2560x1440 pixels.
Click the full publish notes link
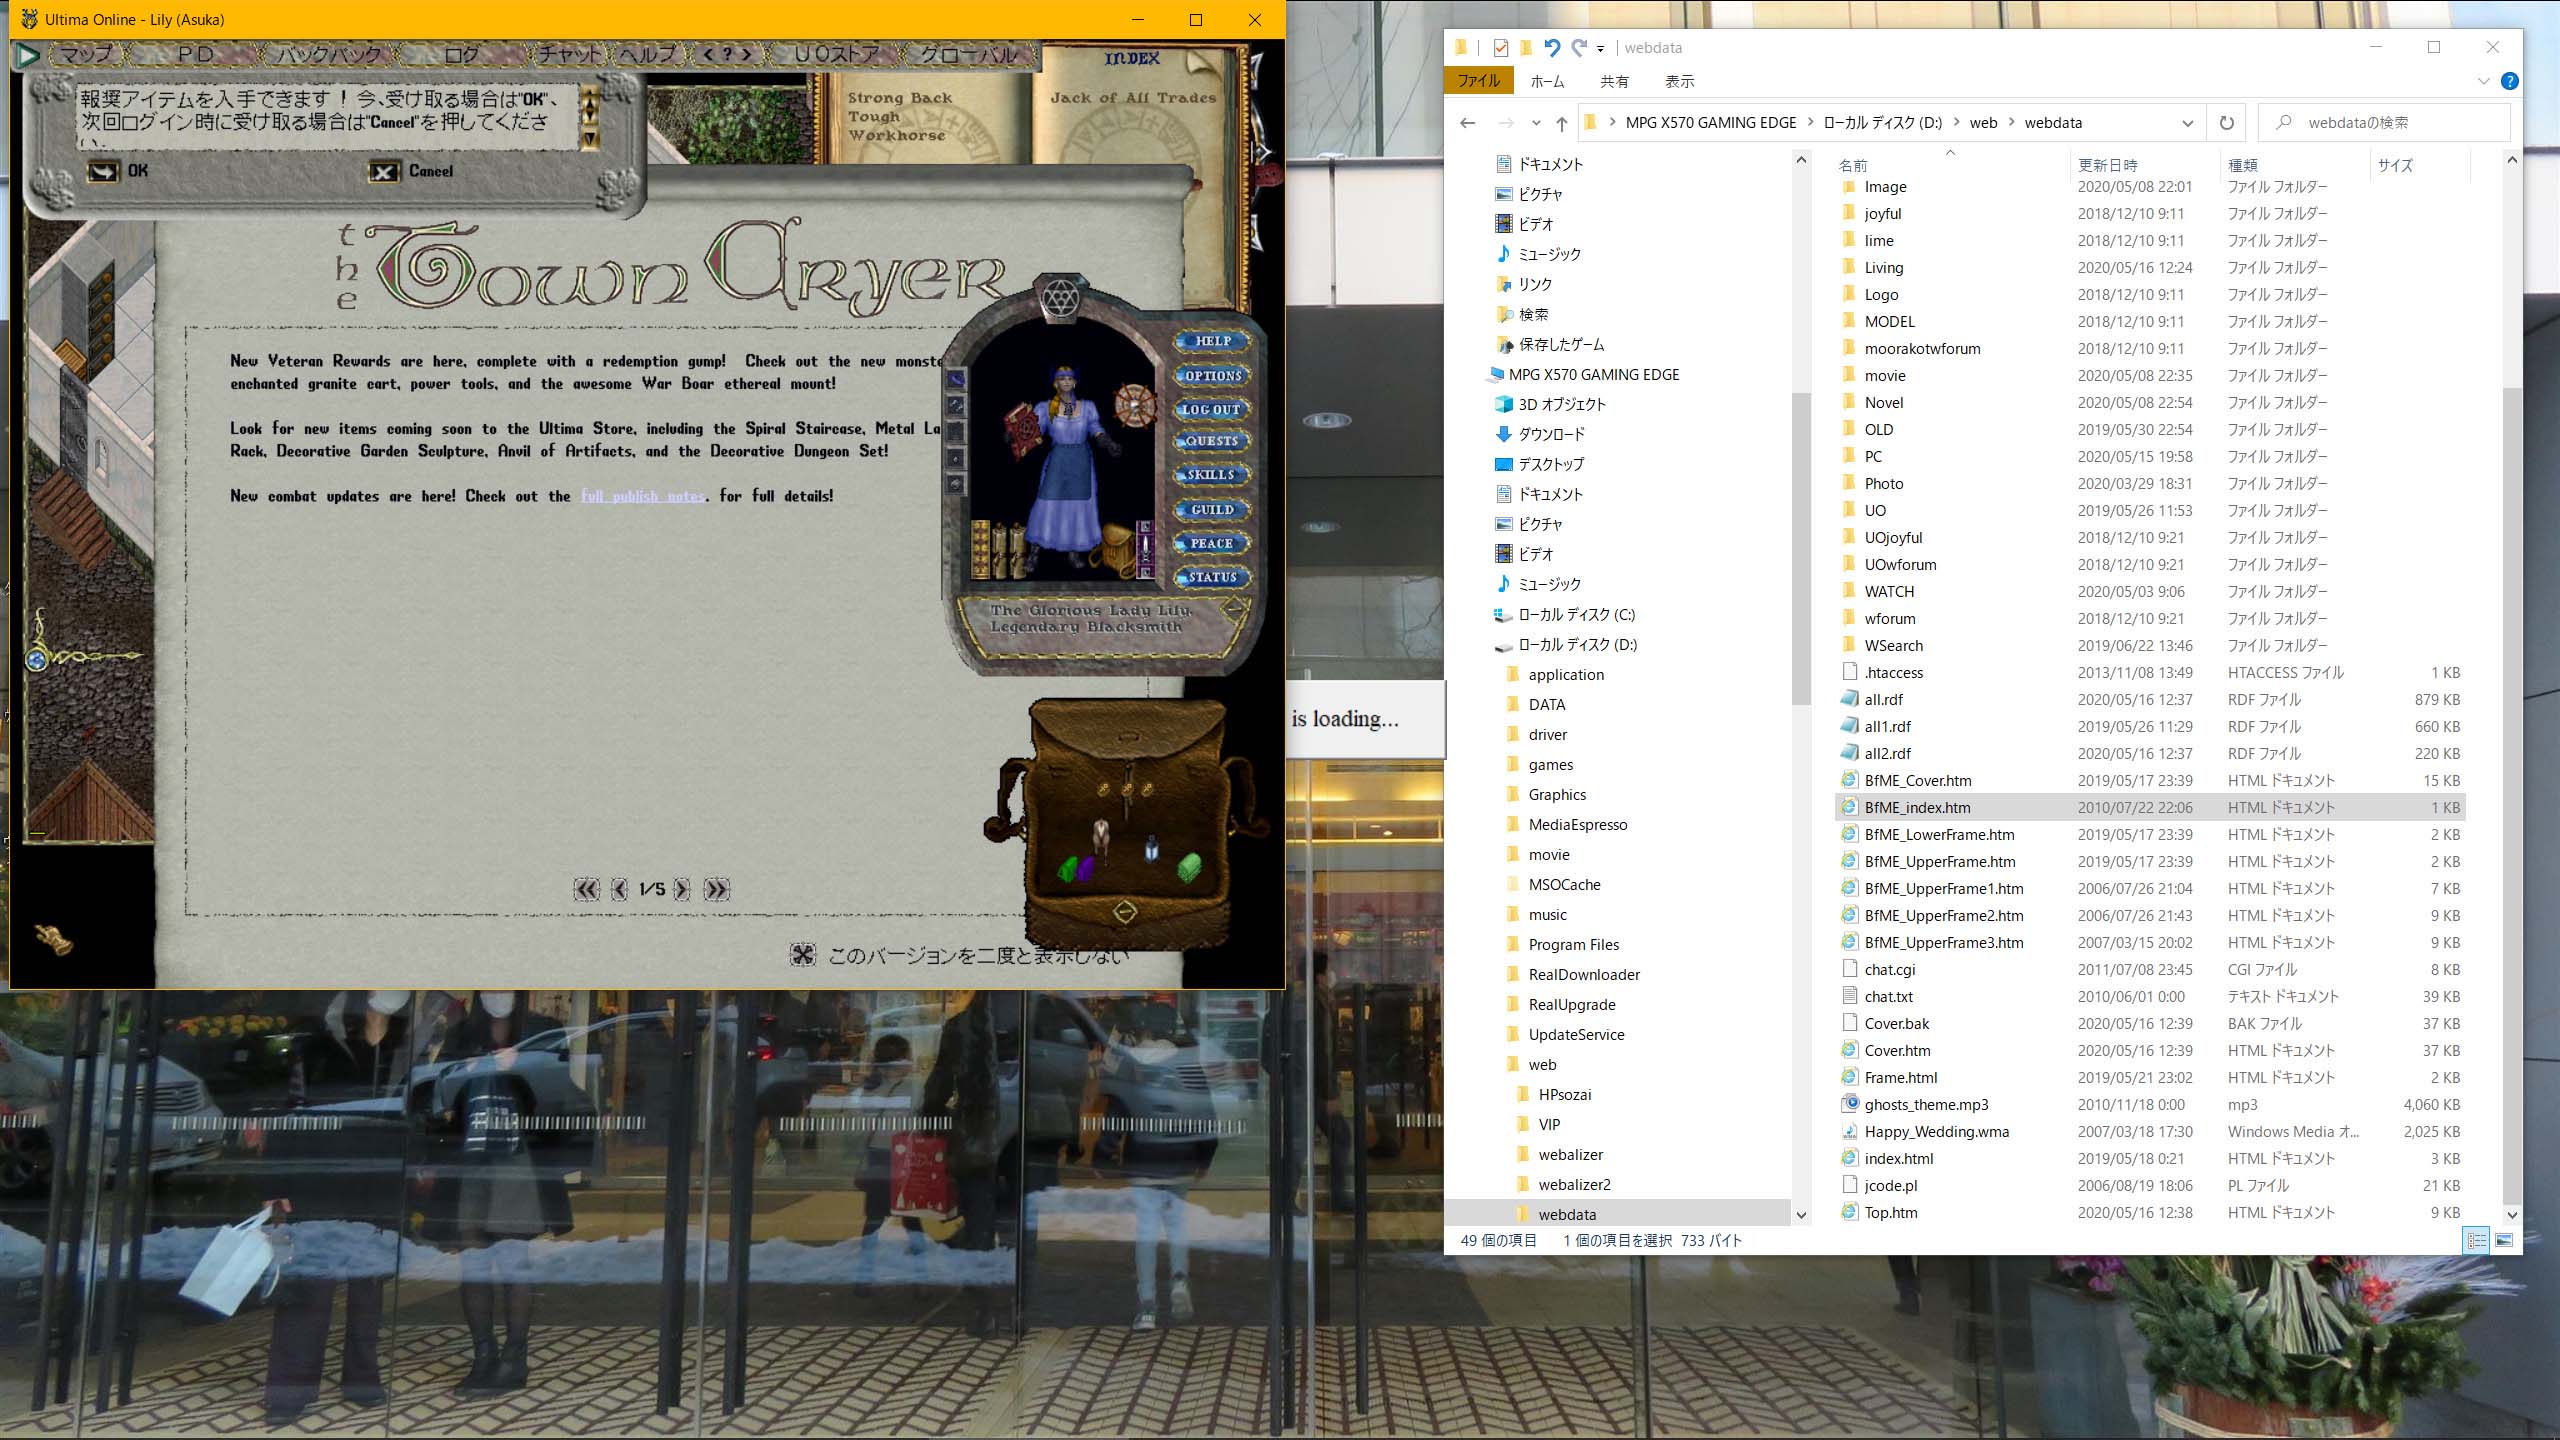click(x=644, y=496)
